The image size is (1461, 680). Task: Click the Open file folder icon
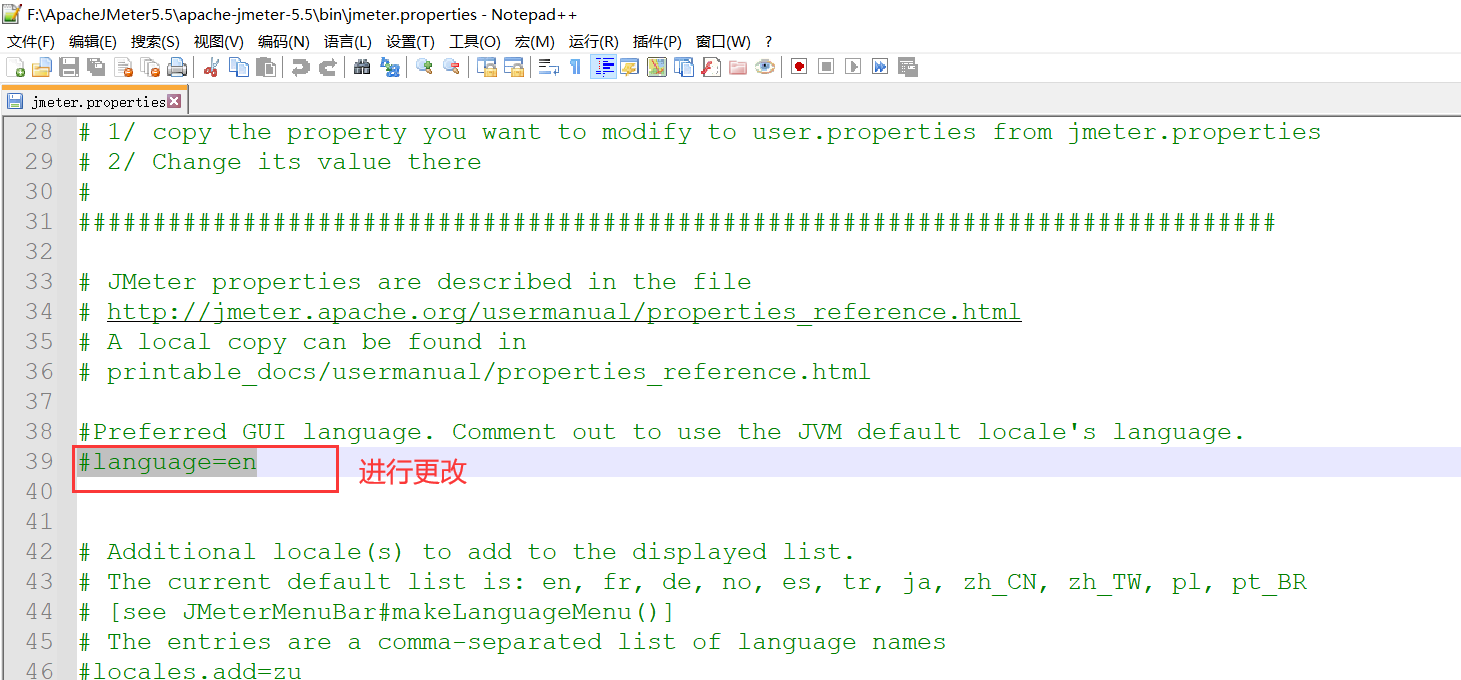[42, 67]
